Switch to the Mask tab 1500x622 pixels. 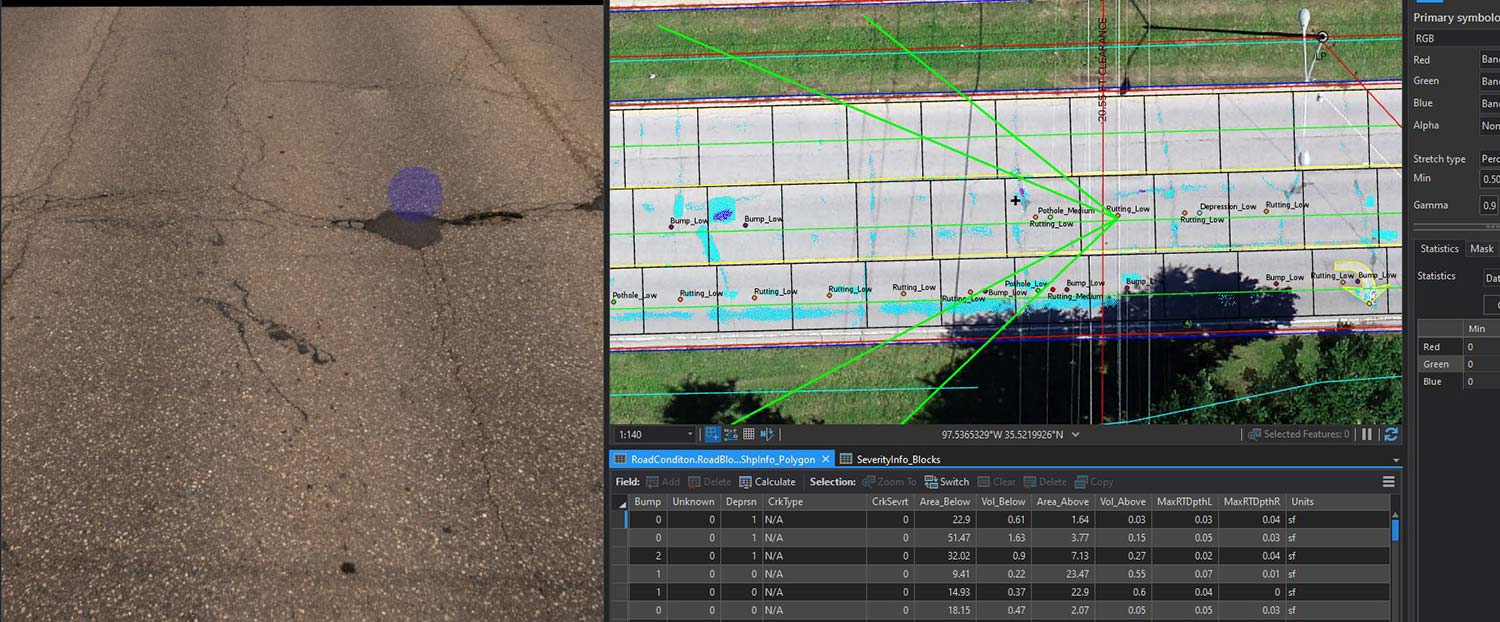[1481, 249]
